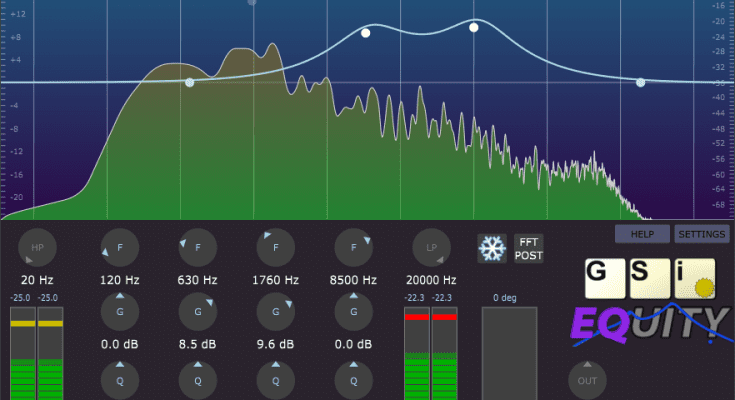Viewport: 735px width, 400px height.
Task: Click the snowflake freeze icon
Action: (491, 248)
